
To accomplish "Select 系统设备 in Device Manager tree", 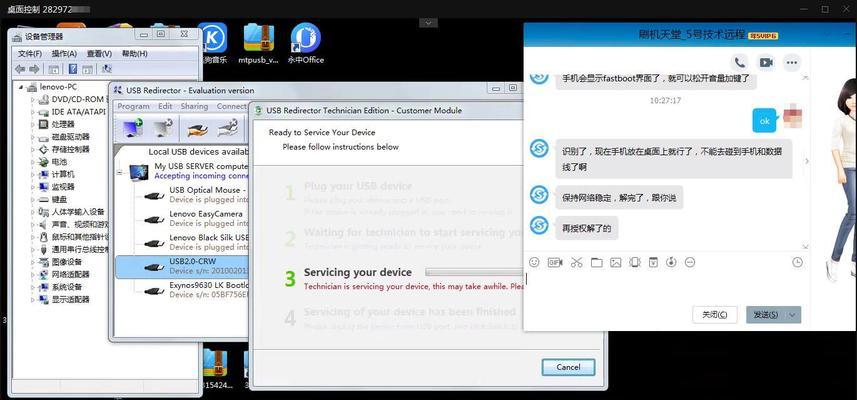I will (x=67, y=287).
